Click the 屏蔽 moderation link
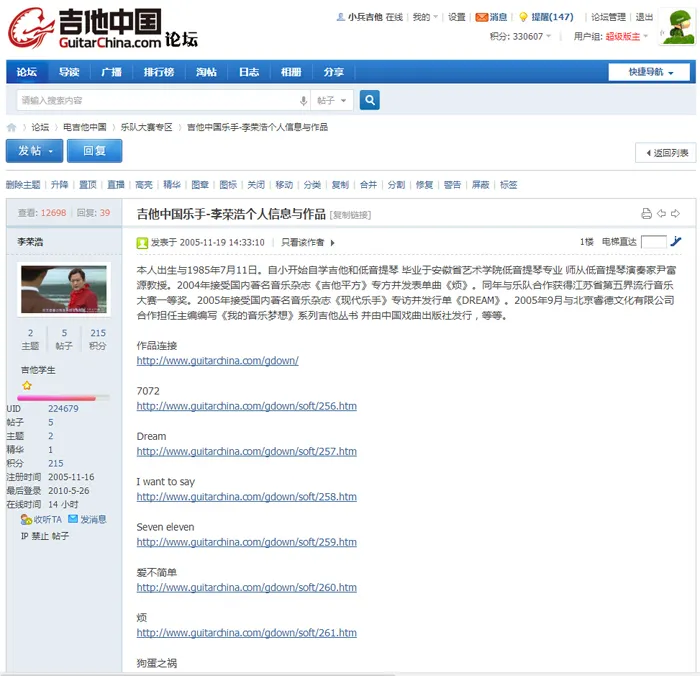 tap(481, 185)
